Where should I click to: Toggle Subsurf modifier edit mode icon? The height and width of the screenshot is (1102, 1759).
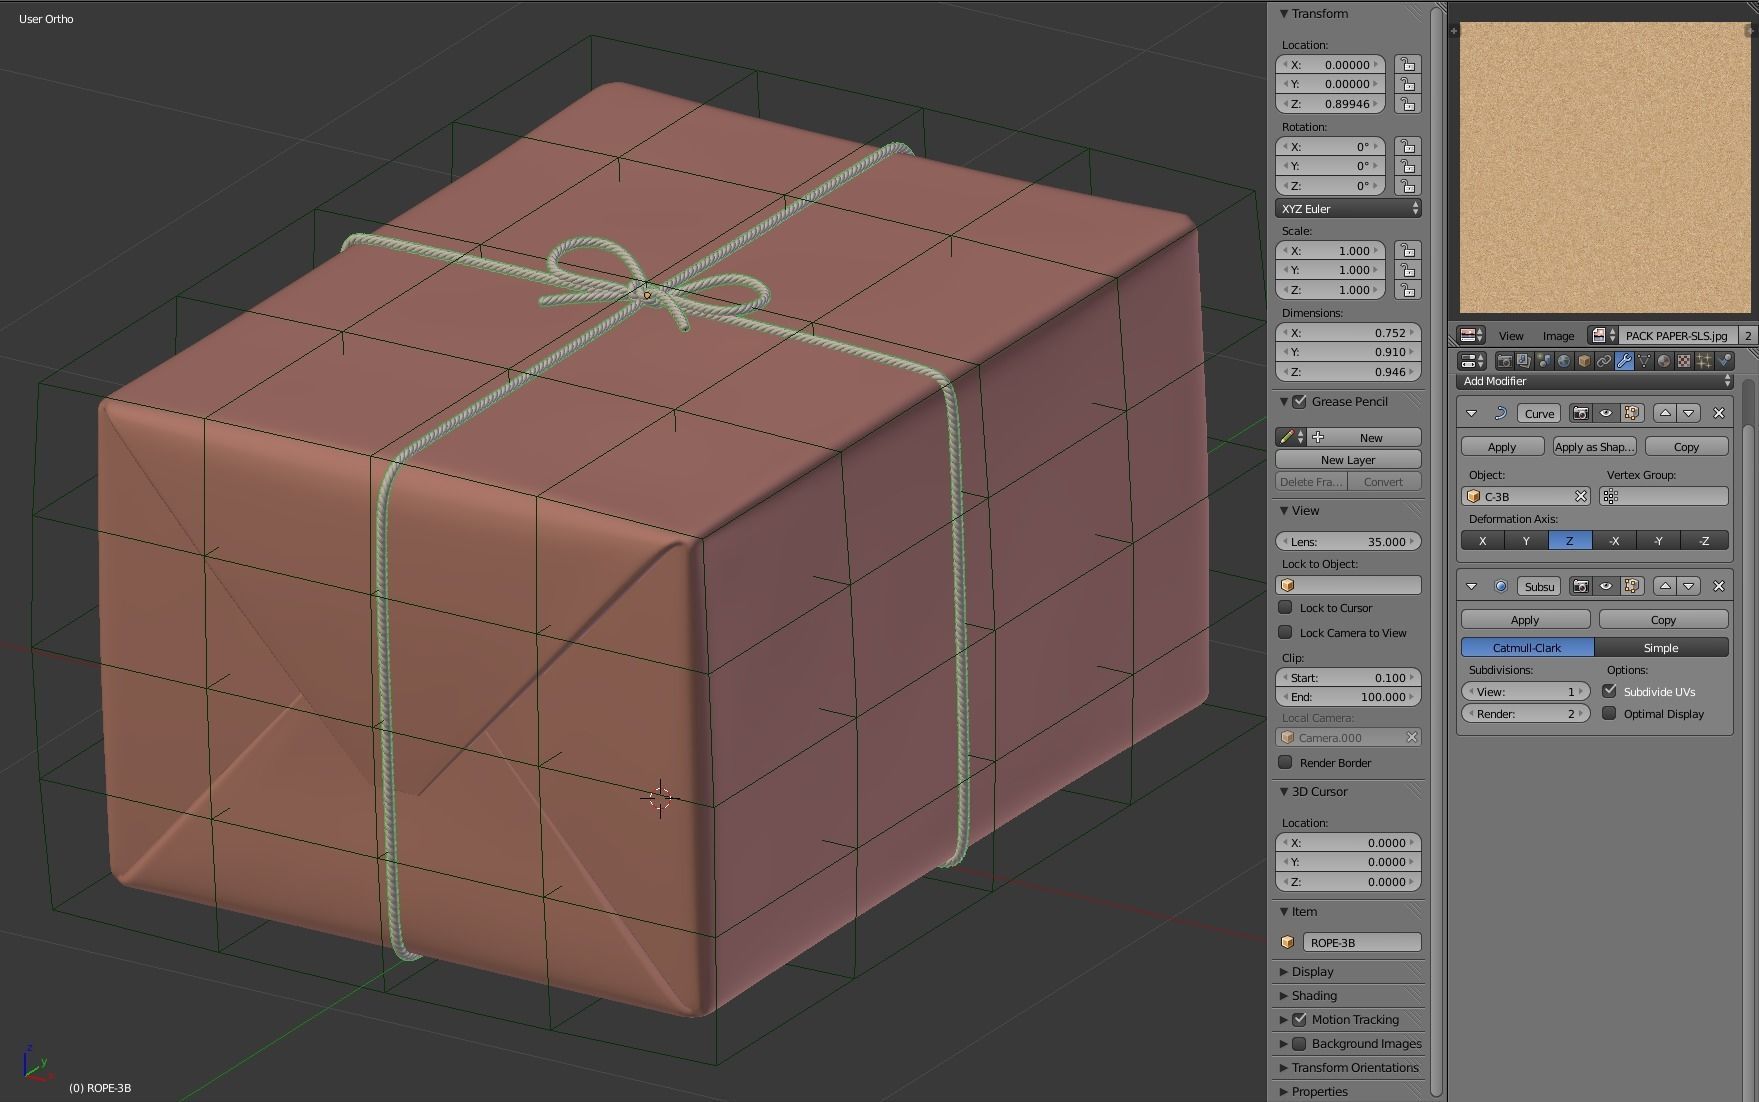(1632, 586)
